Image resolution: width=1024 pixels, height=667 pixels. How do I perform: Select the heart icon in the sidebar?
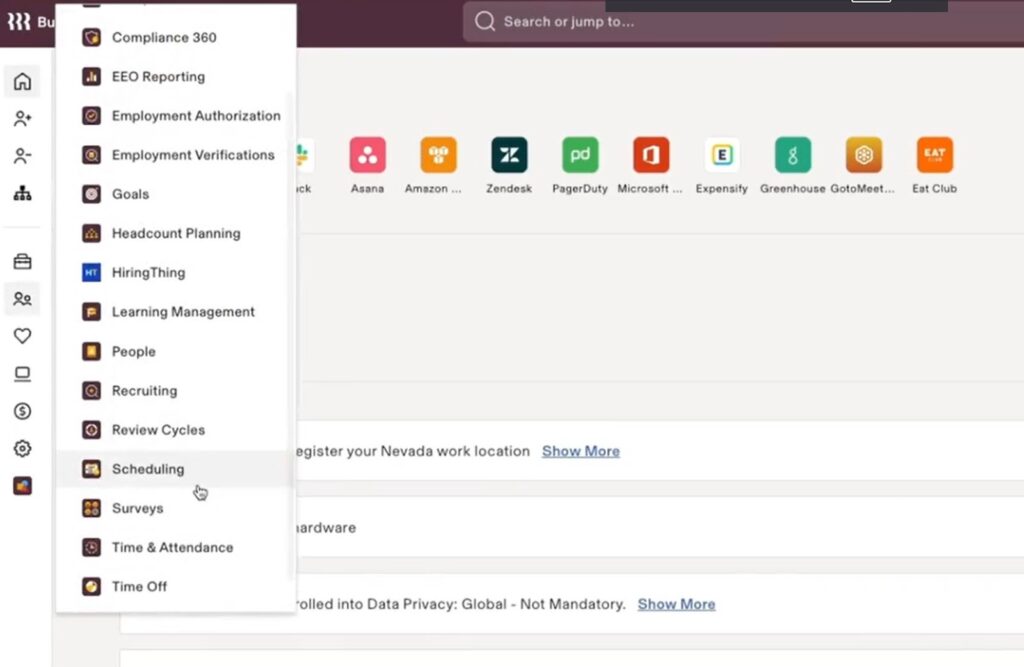22,336
